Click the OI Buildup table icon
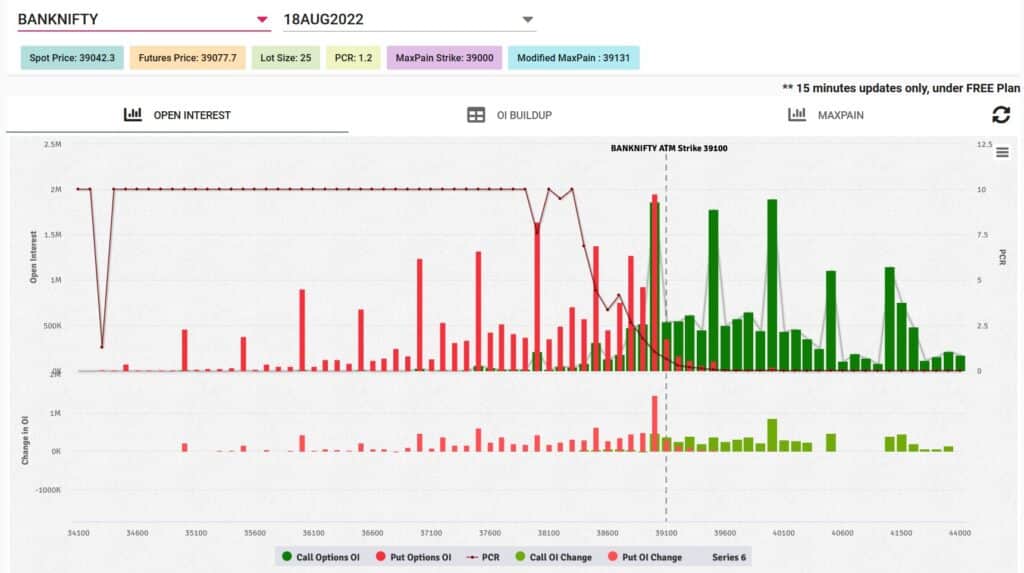Viewport: 1024px width, 573px height. (476, 115)
